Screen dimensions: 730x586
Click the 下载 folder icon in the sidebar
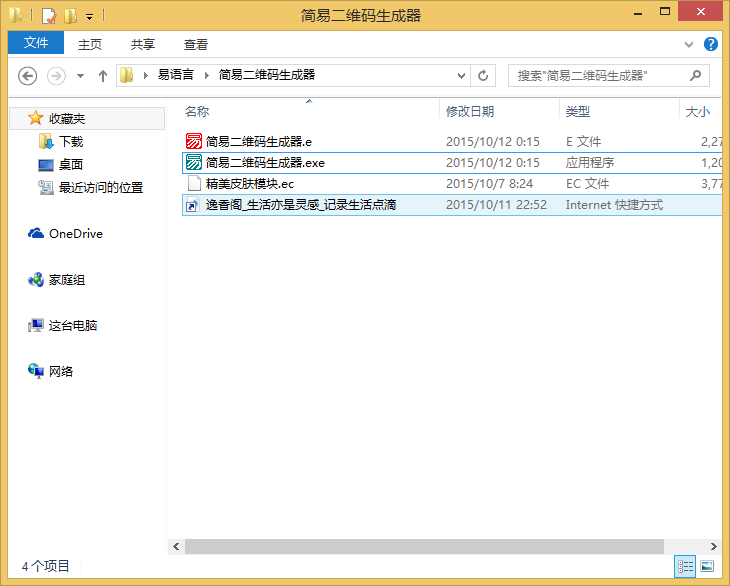click(x=46, y=141)
